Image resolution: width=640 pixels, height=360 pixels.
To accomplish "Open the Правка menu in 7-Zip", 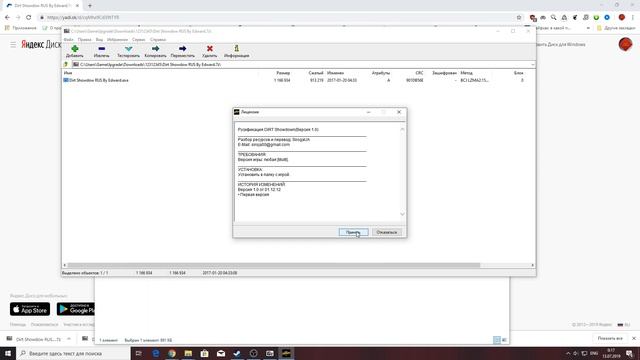I will pos(84,40).
